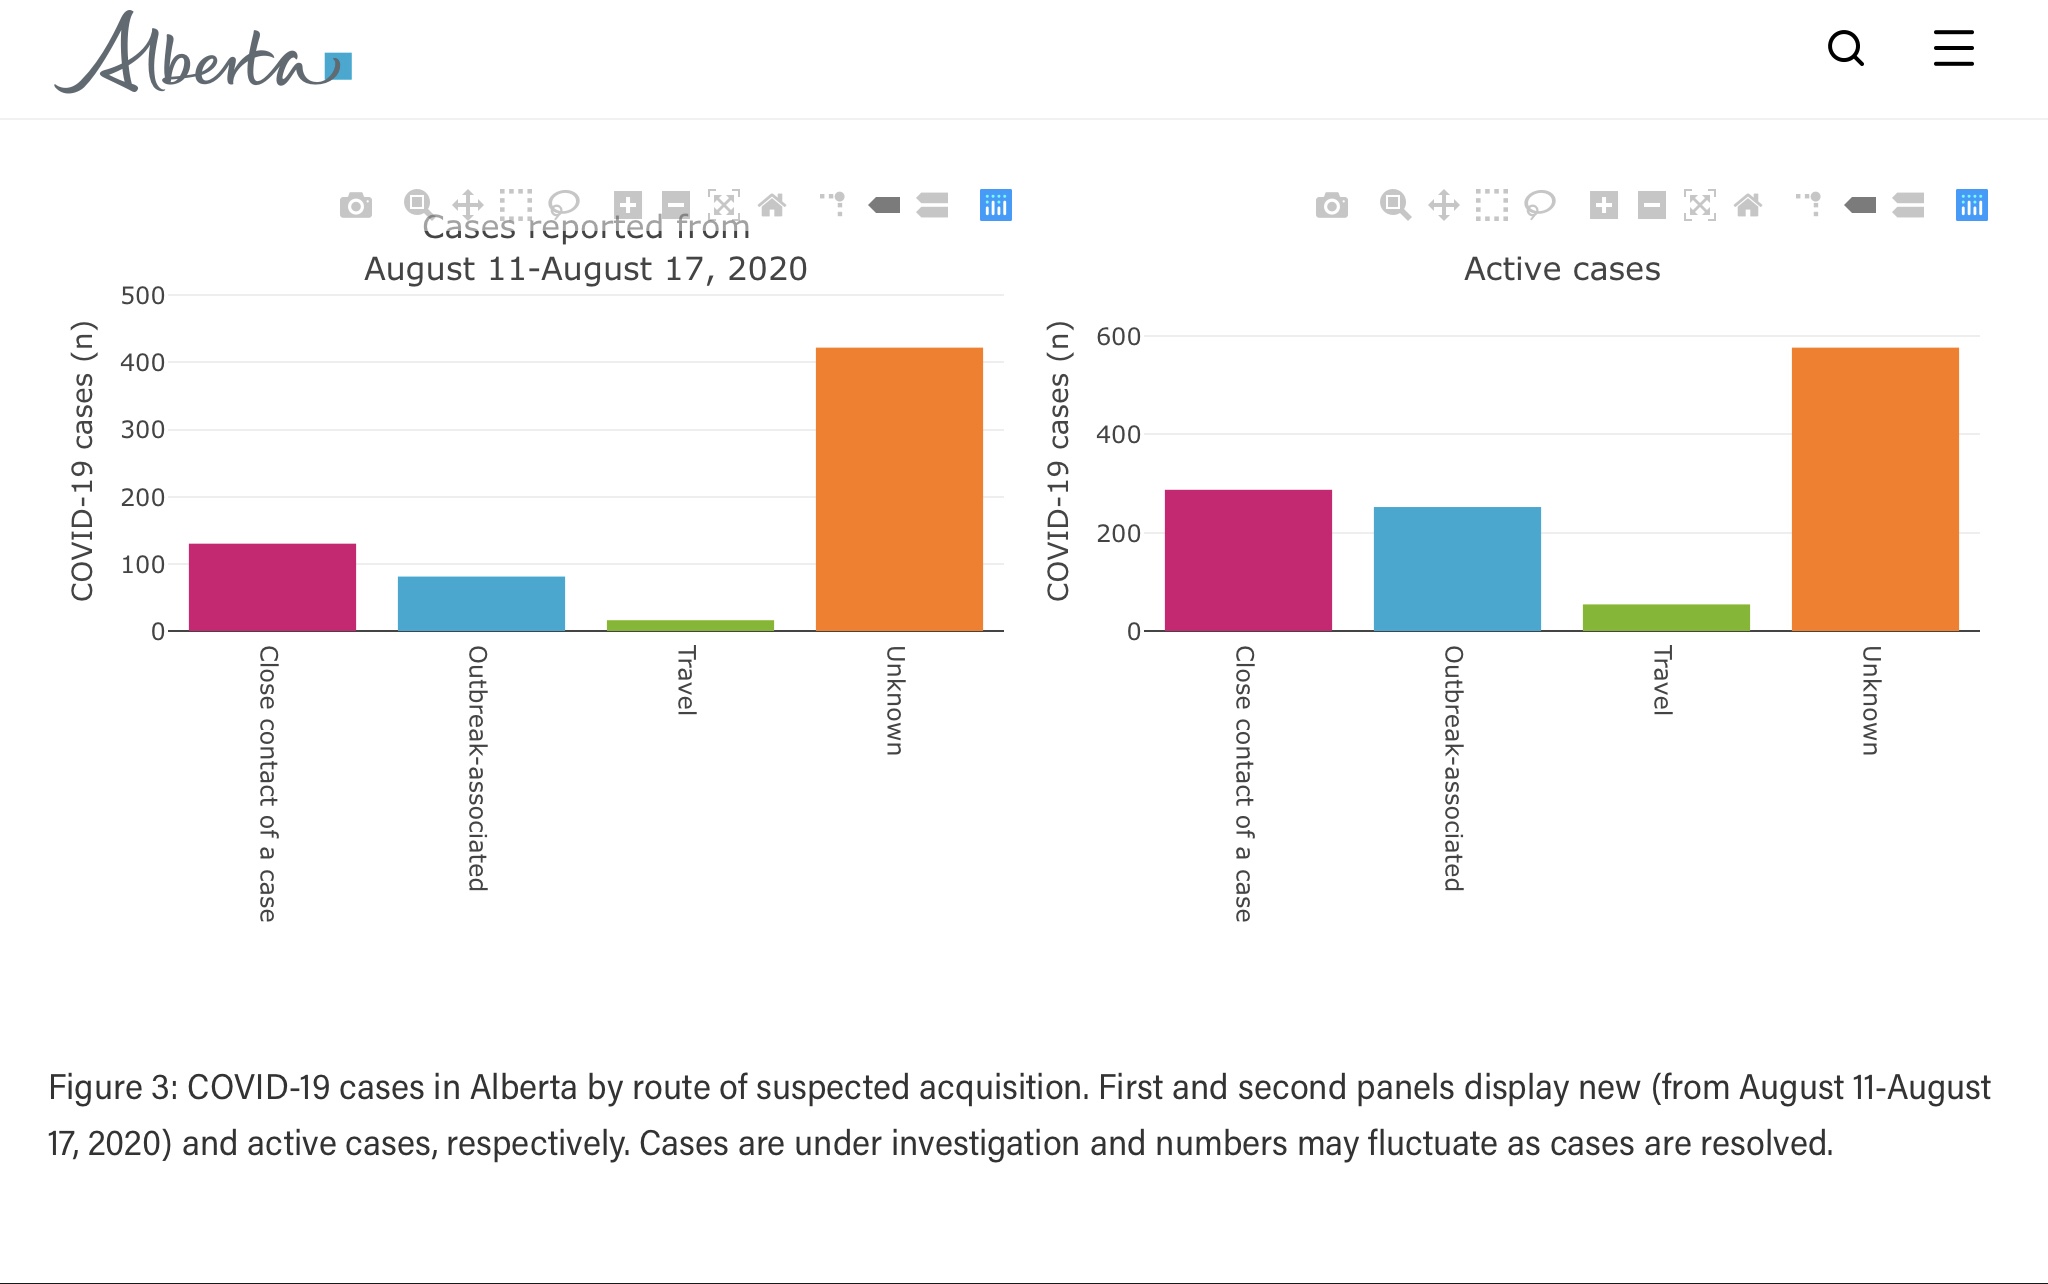
Task: Zoom in on the left chart
Action: (x=628, y=205)
